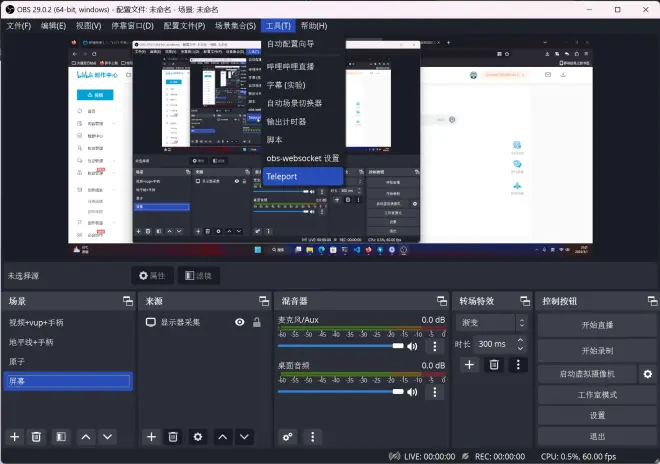The width and height of the screenshot is (660, 464).
Task: Open obs-websocket 设置 menu entry
Action: 303,158
